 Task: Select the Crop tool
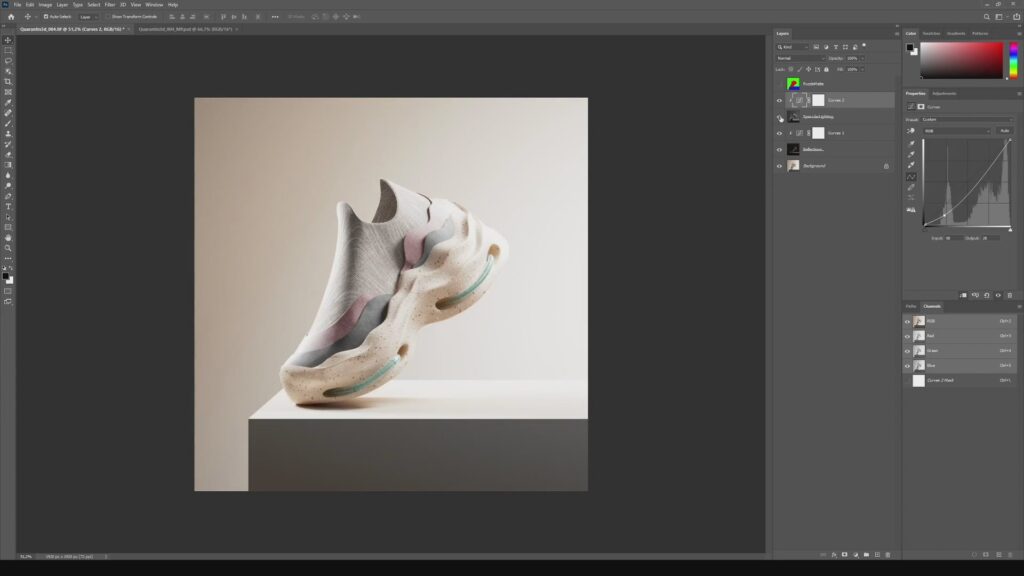8,82
